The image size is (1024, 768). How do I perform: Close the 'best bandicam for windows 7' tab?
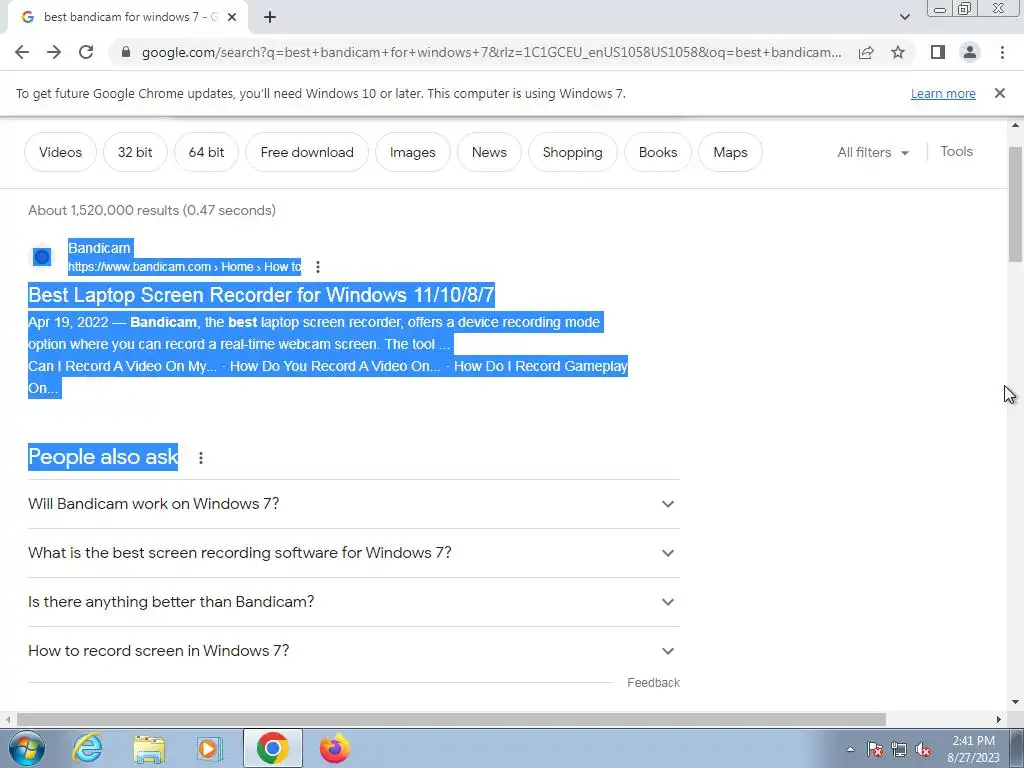[x=232, y=17]
